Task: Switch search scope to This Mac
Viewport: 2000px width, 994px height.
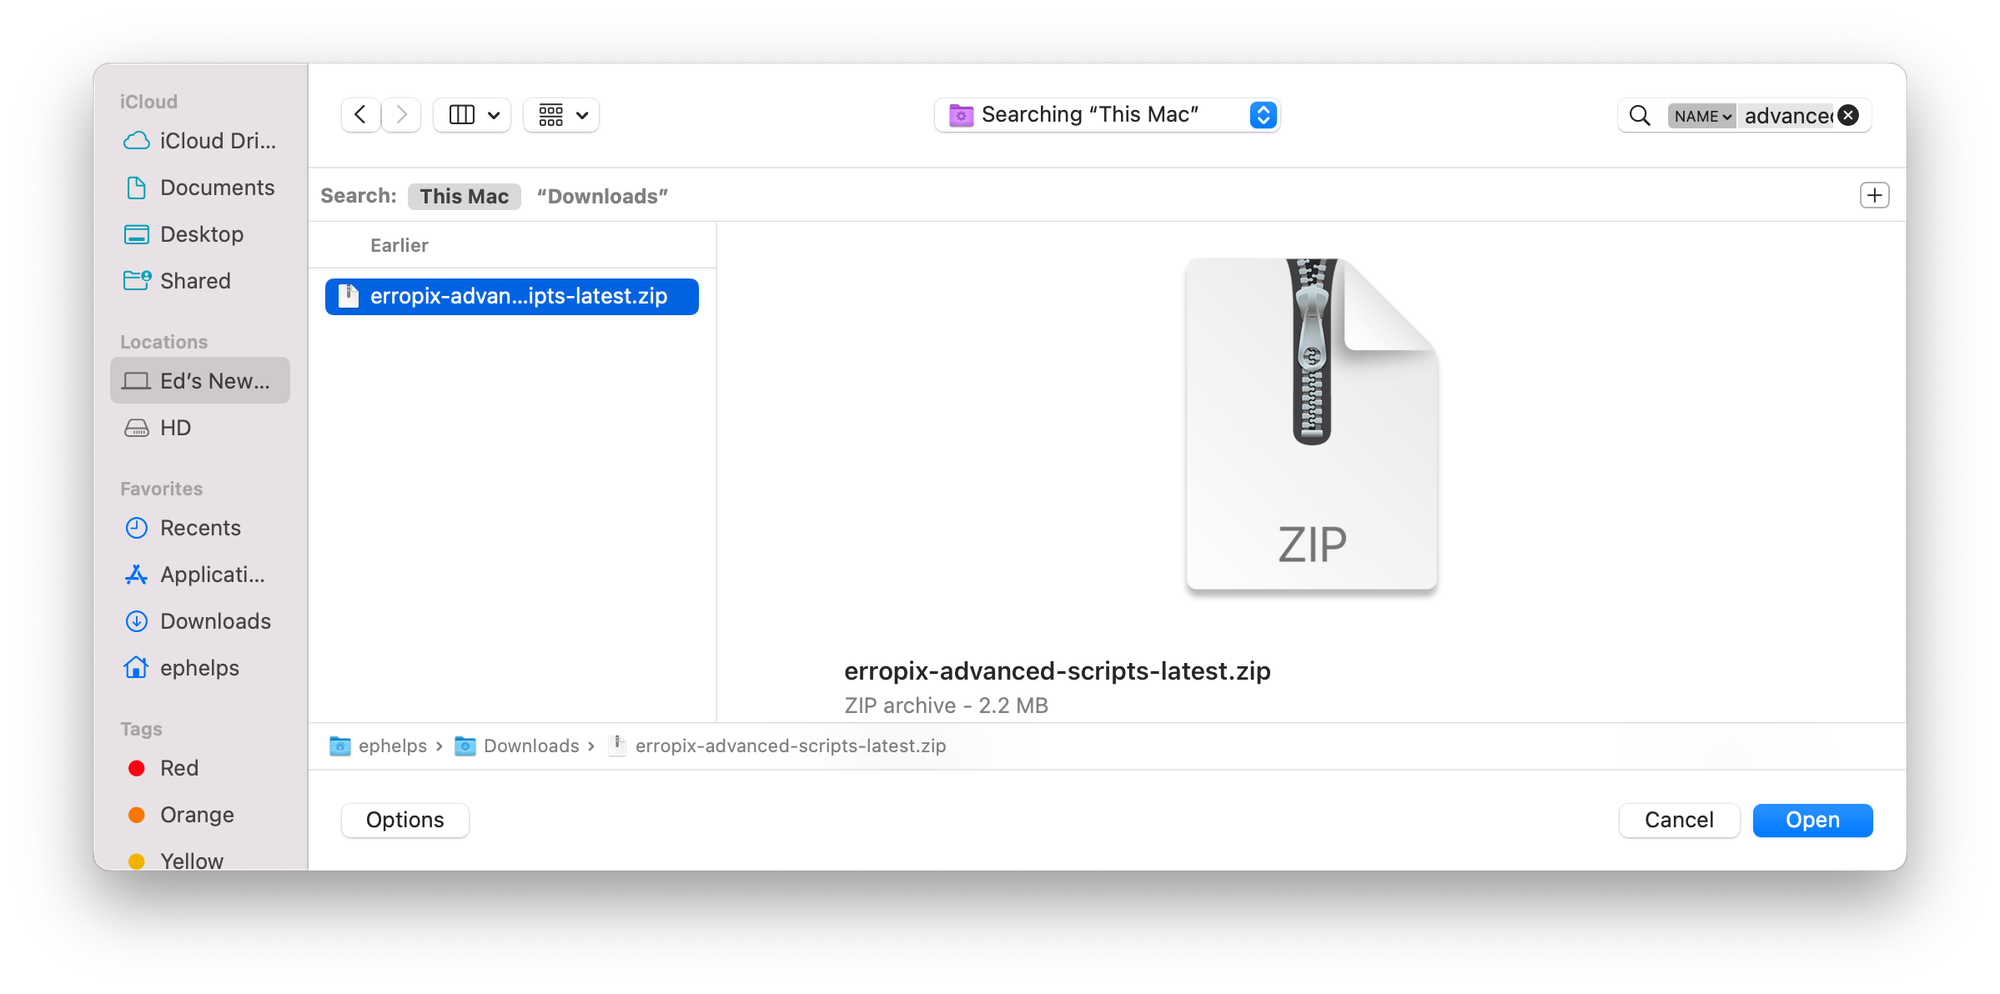Action: [464, 196]
